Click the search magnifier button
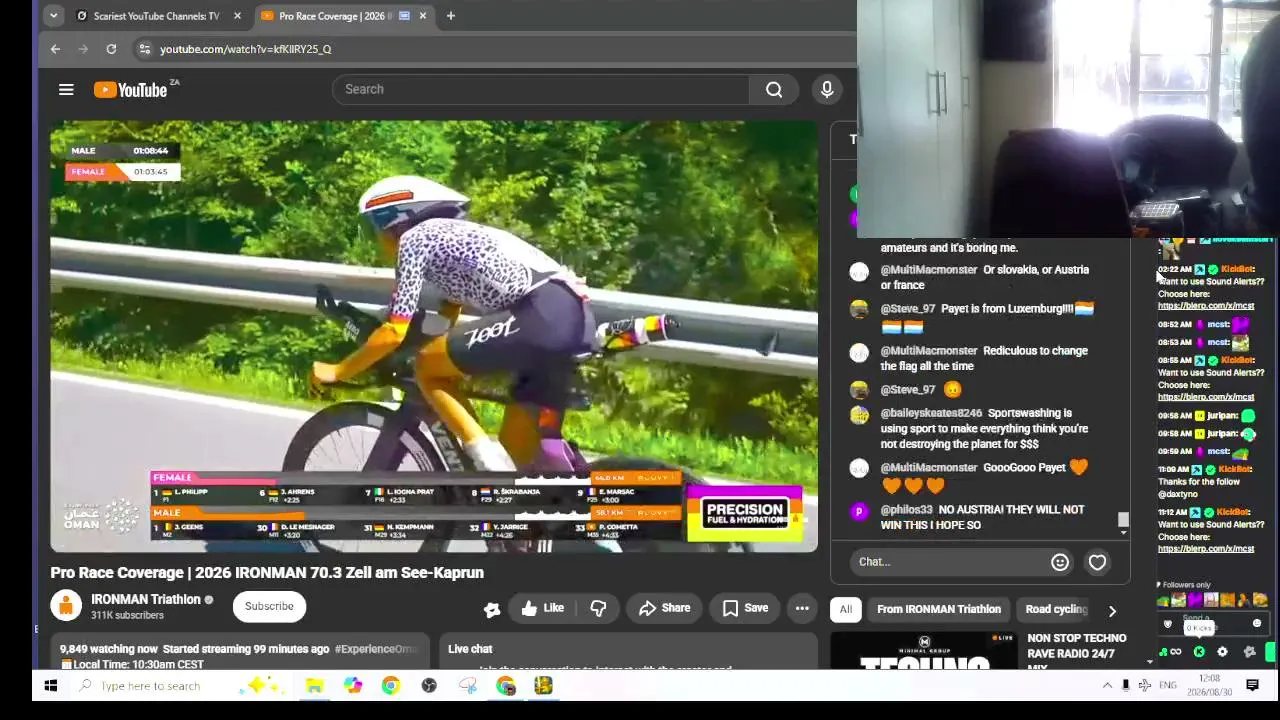 point(774,90)
